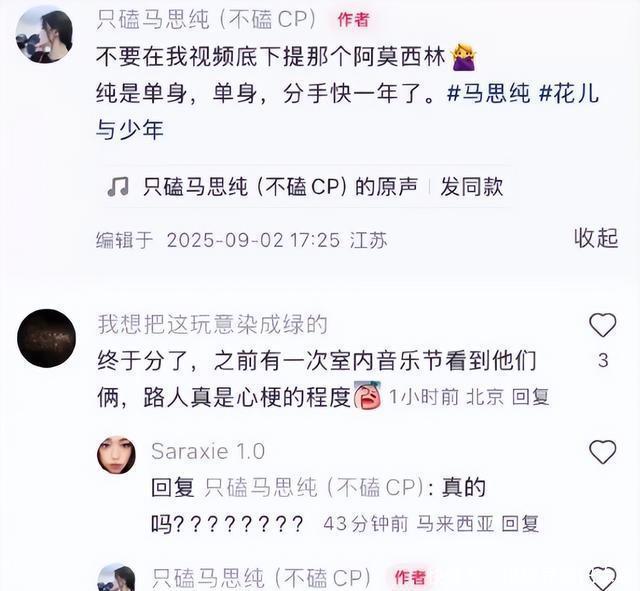The height and width of the screenshot is (591, 640).
Task: Open the #马思纯 hashtag
Action: [x=489, y=93]
